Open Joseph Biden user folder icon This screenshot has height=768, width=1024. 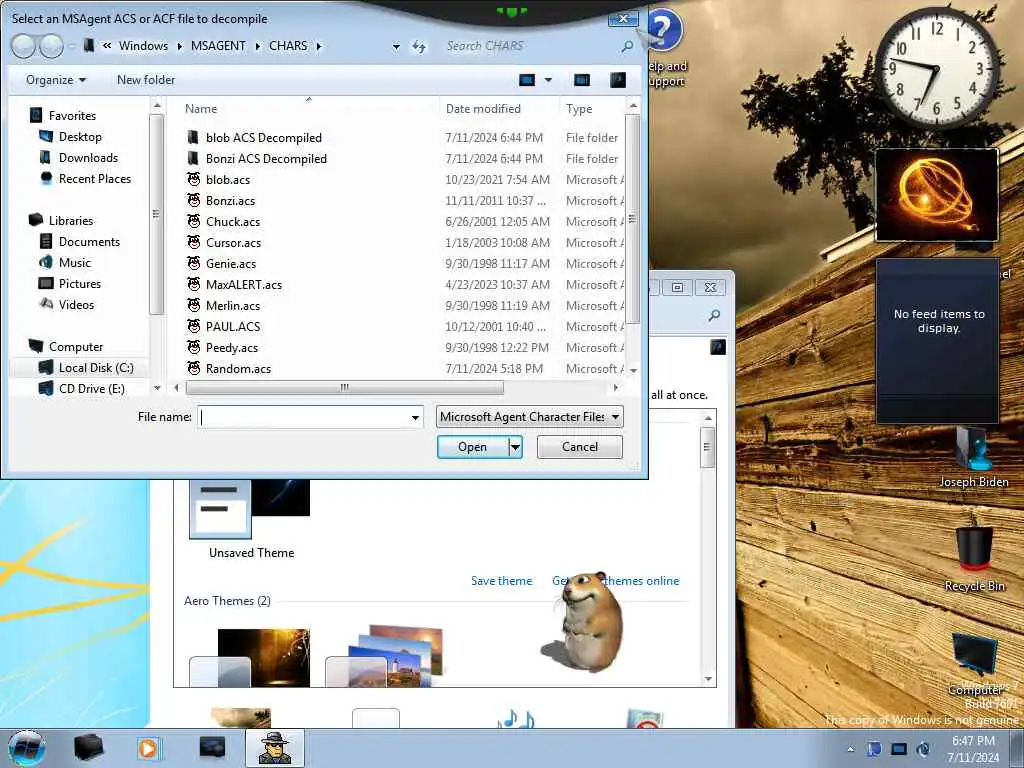click(x=974, y=457)
